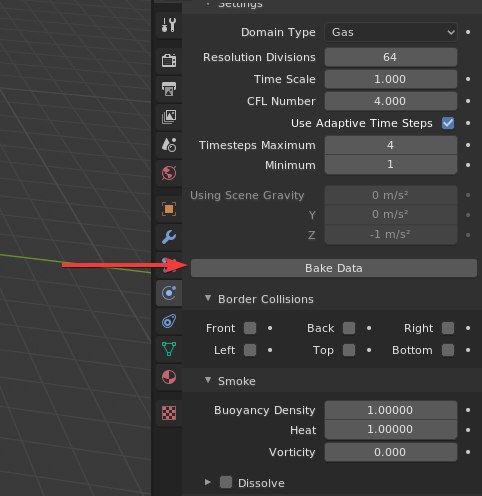482x496 pixels.
Task: Open the Render properties tab
Action: pyautogui.click(x=169, y=60)
